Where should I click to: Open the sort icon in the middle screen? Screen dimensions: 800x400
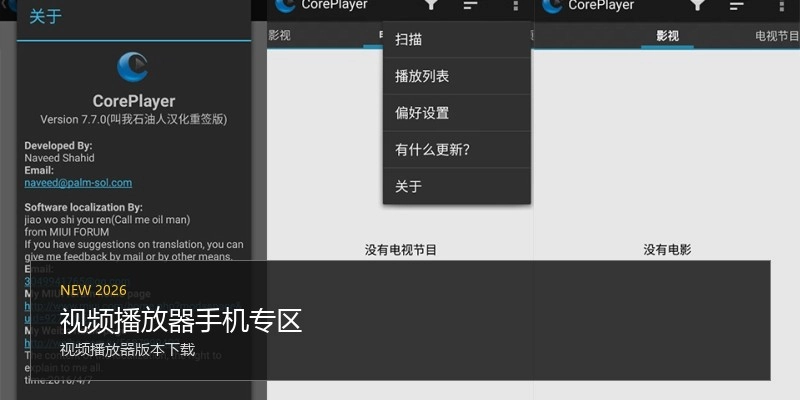point(470,5)
